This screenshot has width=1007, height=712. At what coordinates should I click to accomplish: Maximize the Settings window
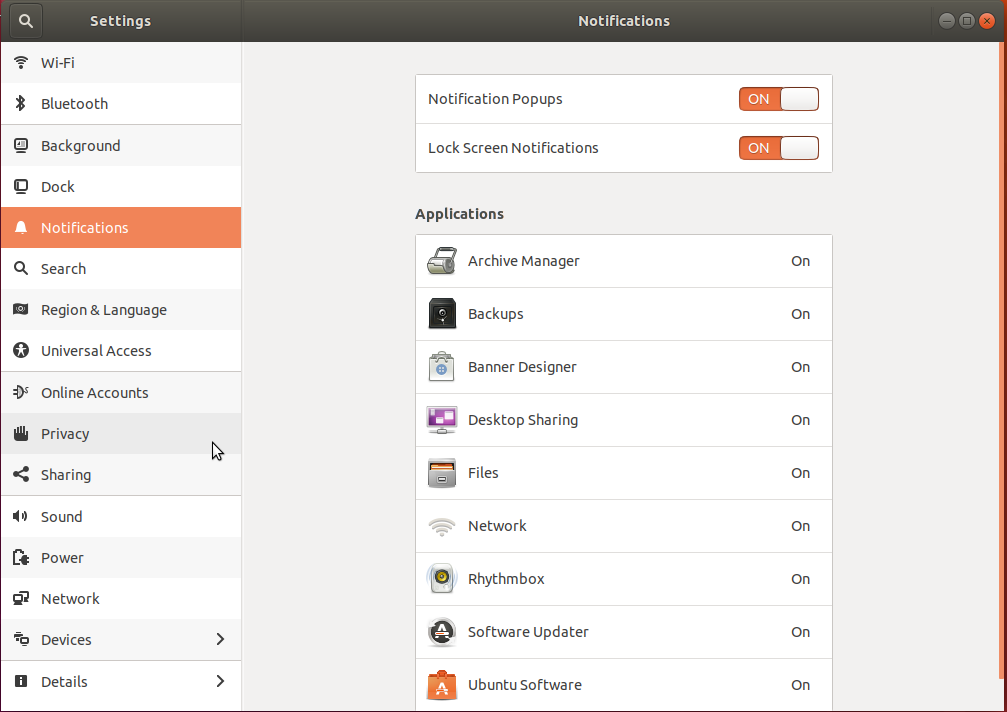(967, 21)
